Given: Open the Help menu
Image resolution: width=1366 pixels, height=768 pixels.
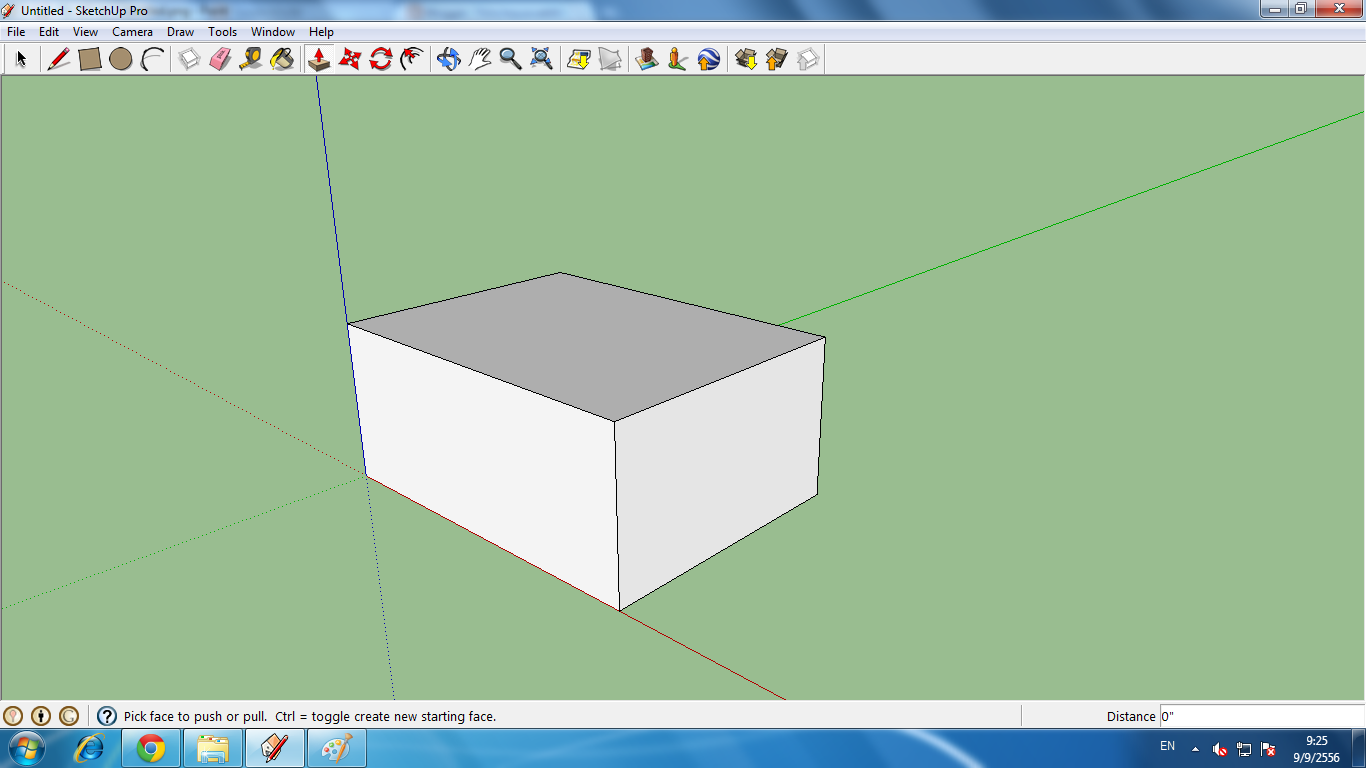Looking at the screenshot, I should 321,32.
